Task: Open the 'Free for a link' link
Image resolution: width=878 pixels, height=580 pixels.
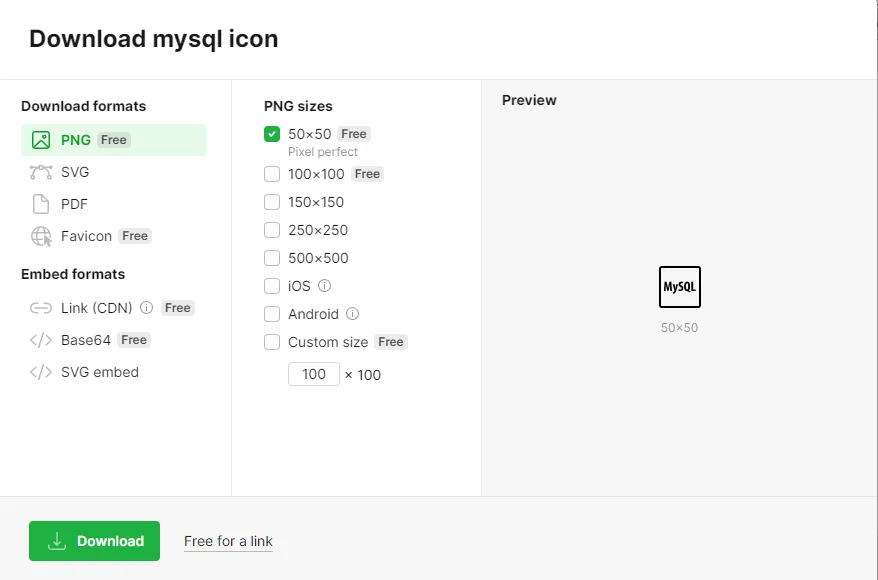Action: coord(228,541)
